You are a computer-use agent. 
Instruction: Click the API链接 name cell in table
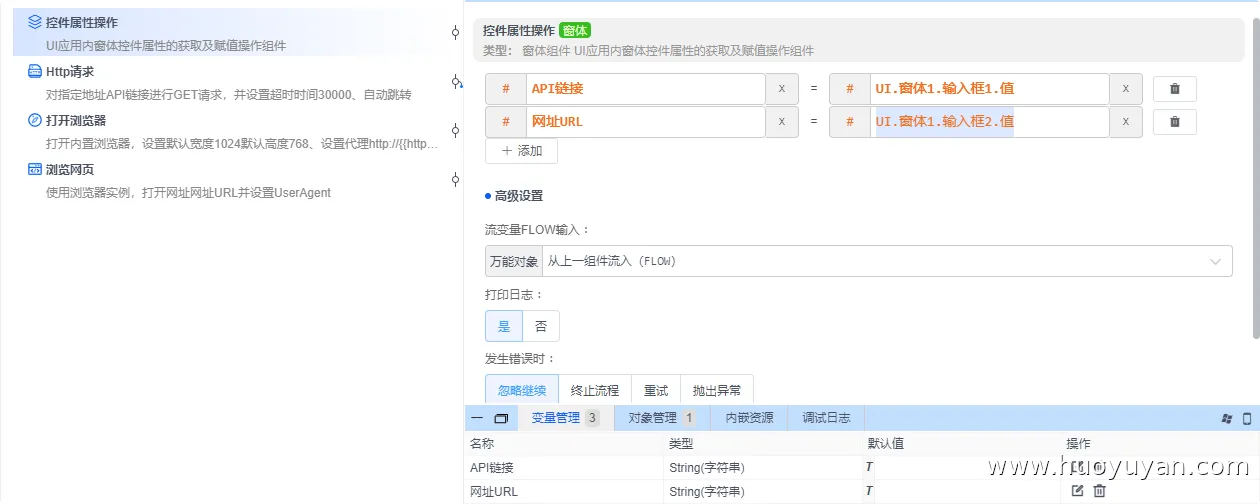pos(565,467)
